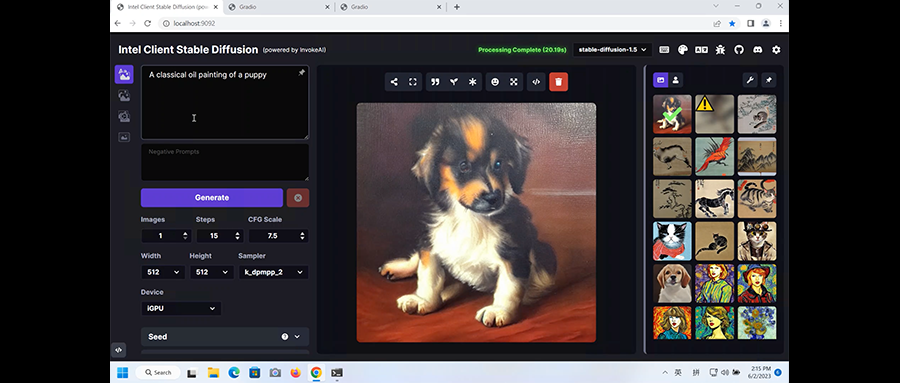Viewport: 900px width, 383px height.
Task: Click the localhost:9092 address bar
Action: pyautogui.click(x=433, y=24)
